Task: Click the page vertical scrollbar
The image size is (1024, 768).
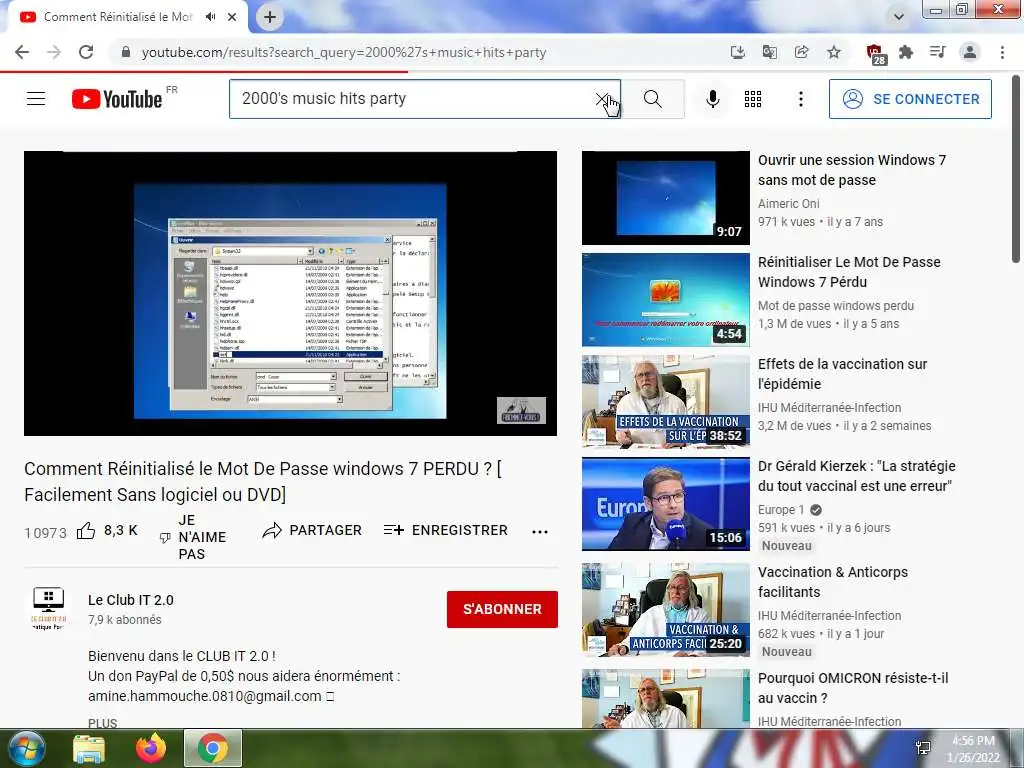Action: pyautogui.click(x=1016, y=170)
